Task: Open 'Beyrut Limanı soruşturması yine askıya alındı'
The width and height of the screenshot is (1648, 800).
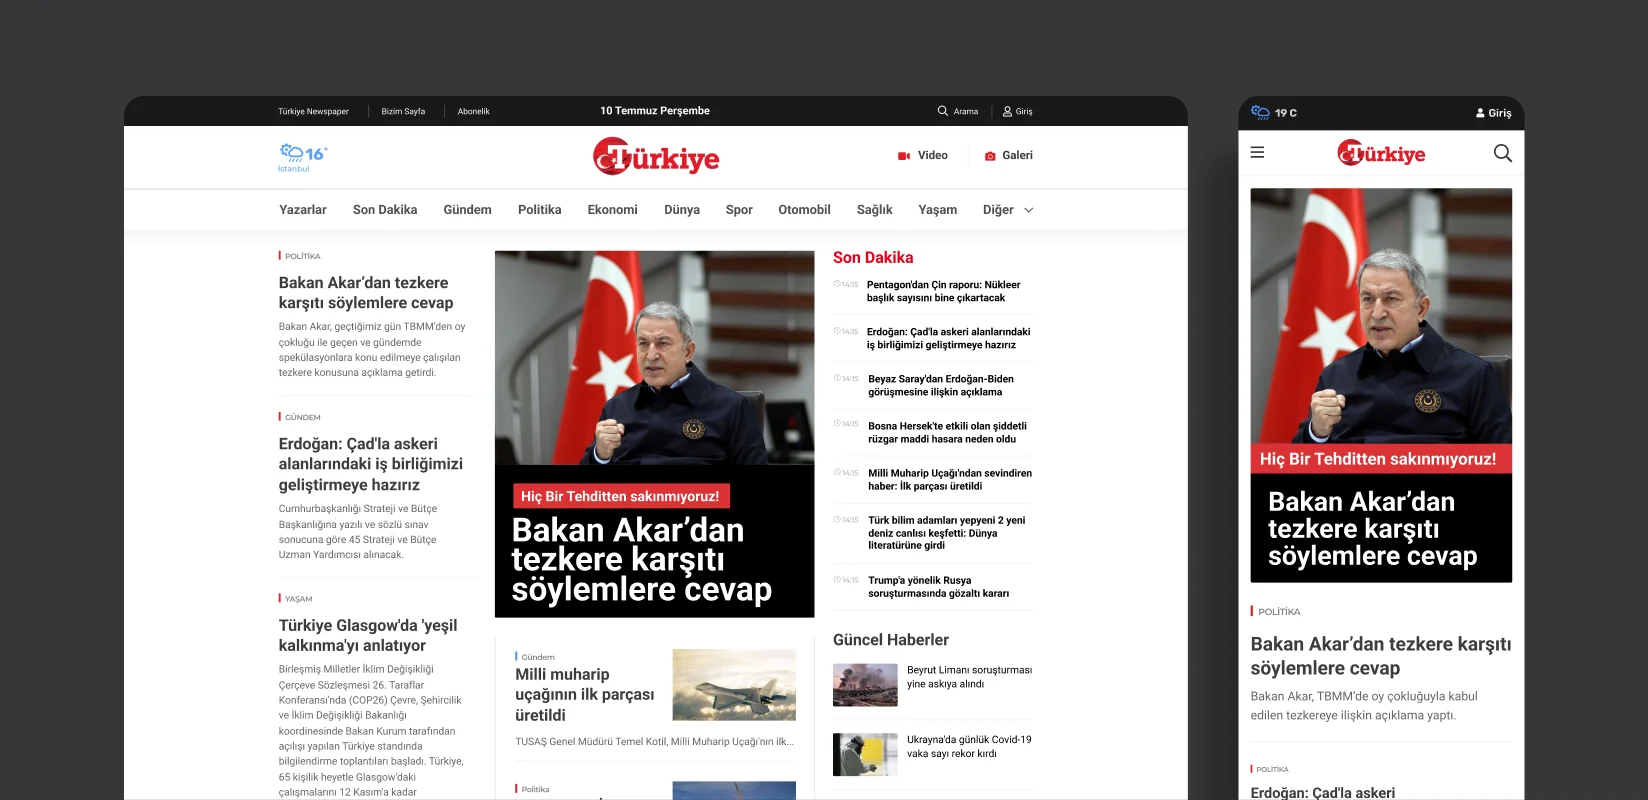Action: pyautogui.click(x=969, y=677)
